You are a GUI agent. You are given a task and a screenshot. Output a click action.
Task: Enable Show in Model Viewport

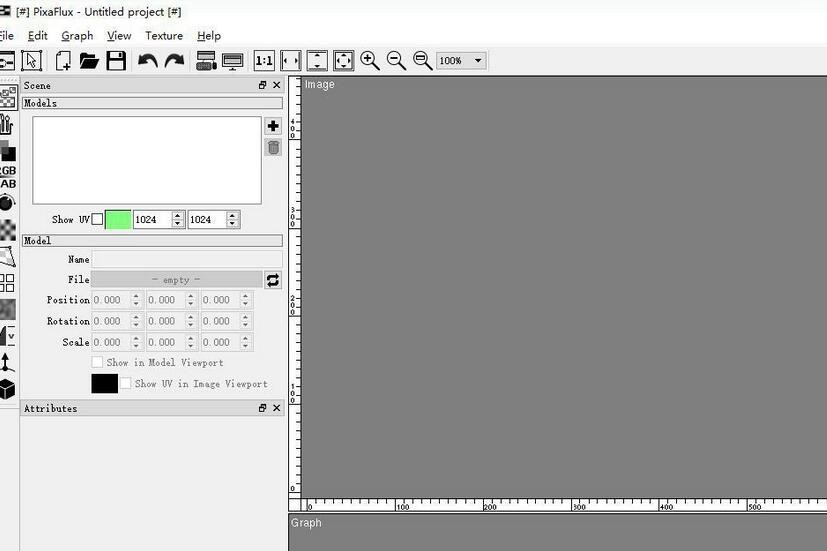coord(97,362)
